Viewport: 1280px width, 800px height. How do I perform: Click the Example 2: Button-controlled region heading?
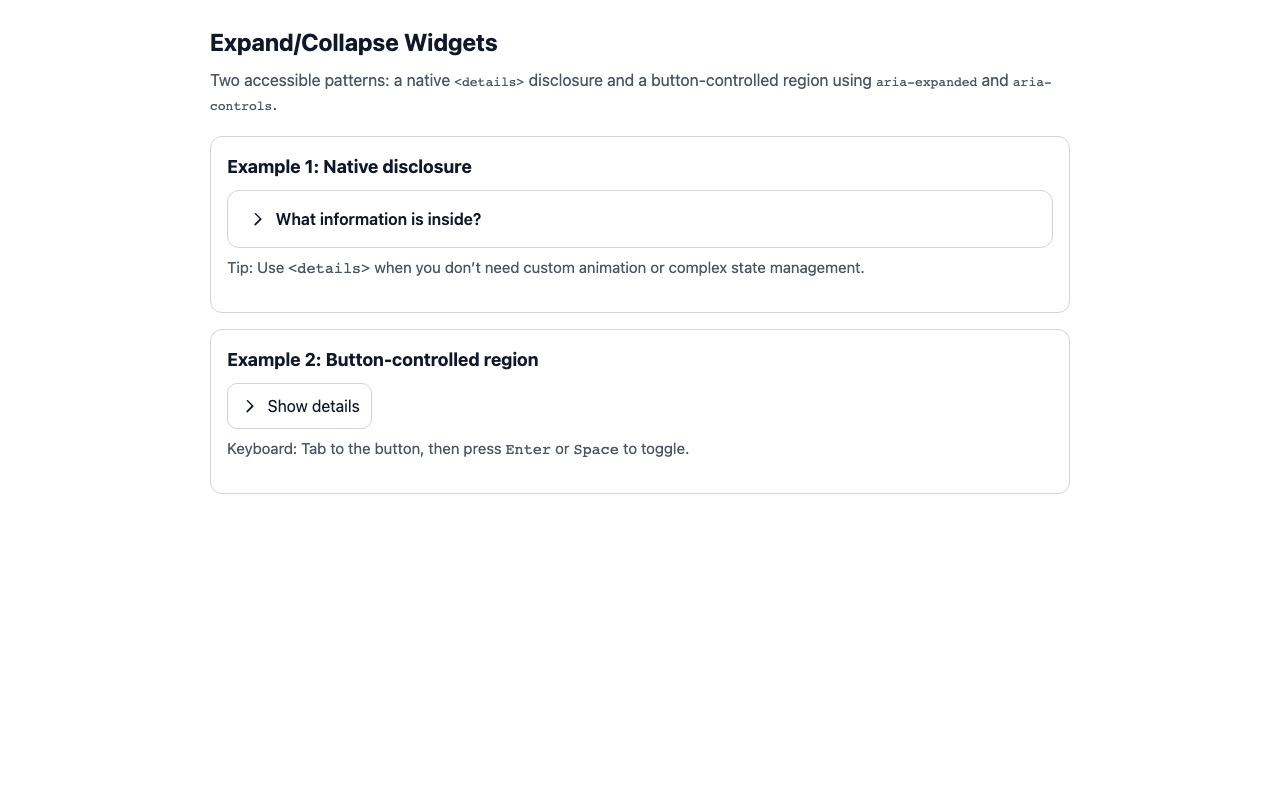[x=382, y=360]
